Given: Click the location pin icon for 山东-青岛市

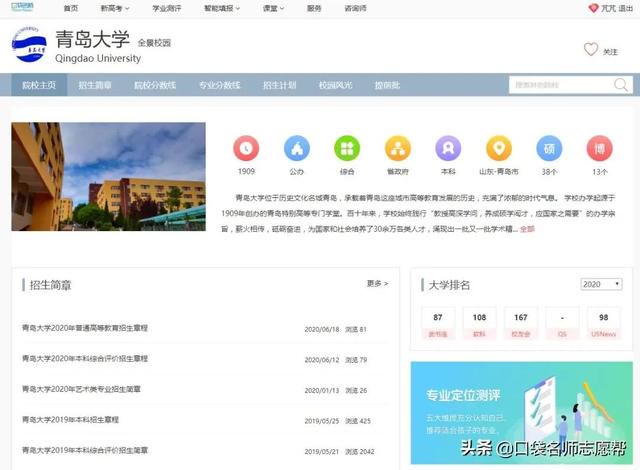Looking at the screenshot, I should coord(499,148).
